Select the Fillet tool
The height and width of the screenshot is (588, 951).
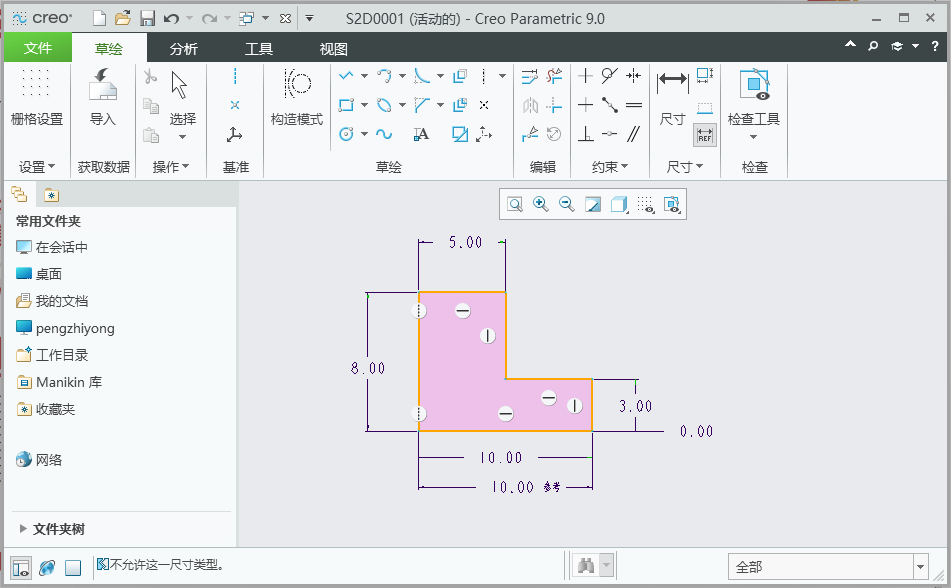coord(422,76)
